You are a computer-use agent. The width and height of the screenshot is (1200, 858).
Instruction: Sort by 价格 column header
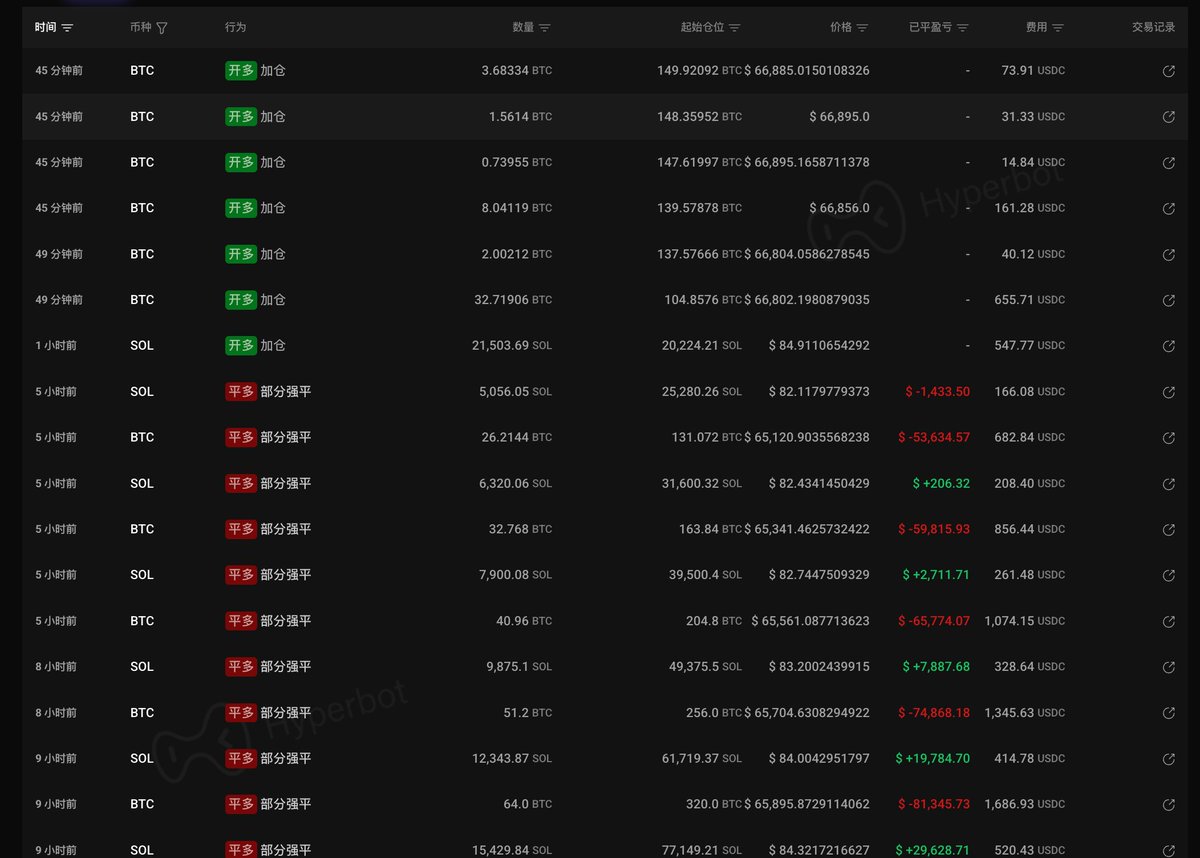[x=862, y=28]
